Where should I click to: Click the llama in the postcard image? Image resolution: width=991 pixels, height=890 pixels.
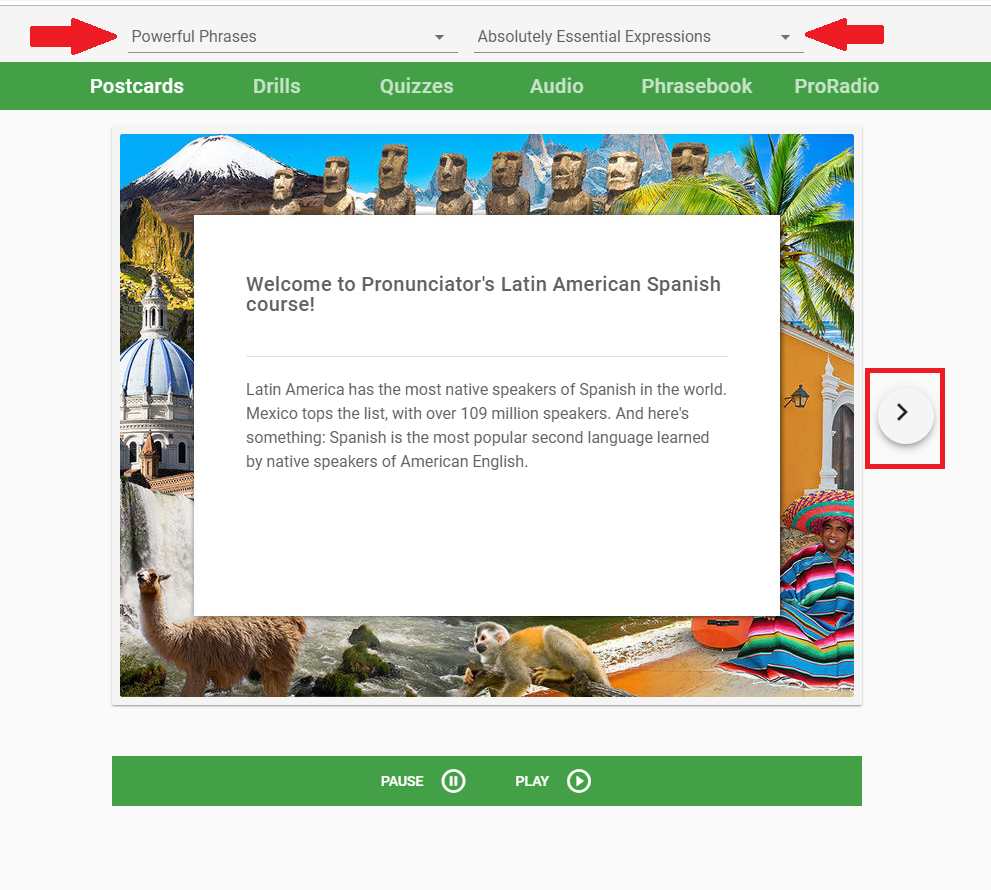(218, 632)
